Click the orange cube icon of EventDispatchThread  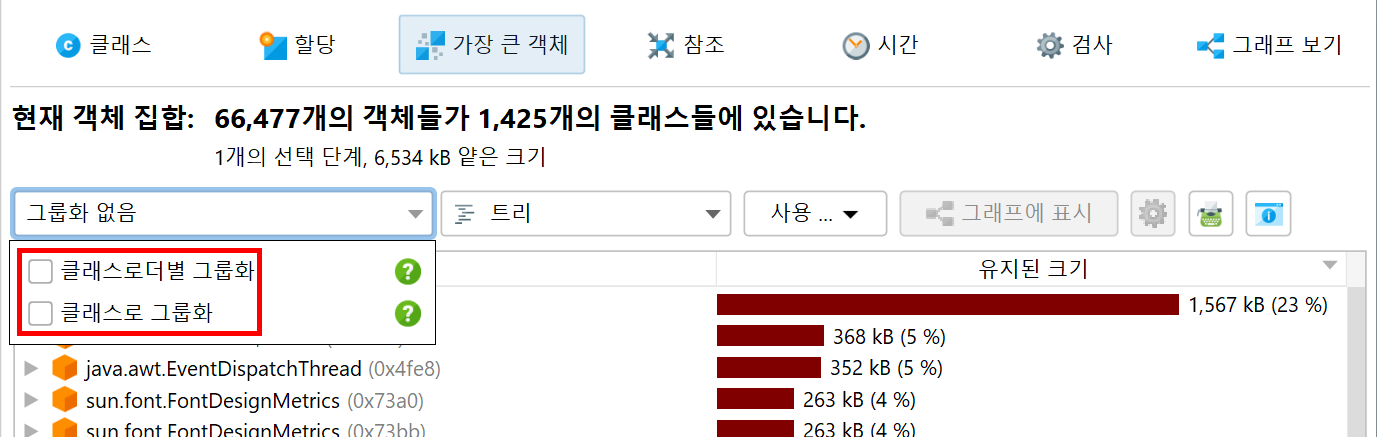coord(64,369)
